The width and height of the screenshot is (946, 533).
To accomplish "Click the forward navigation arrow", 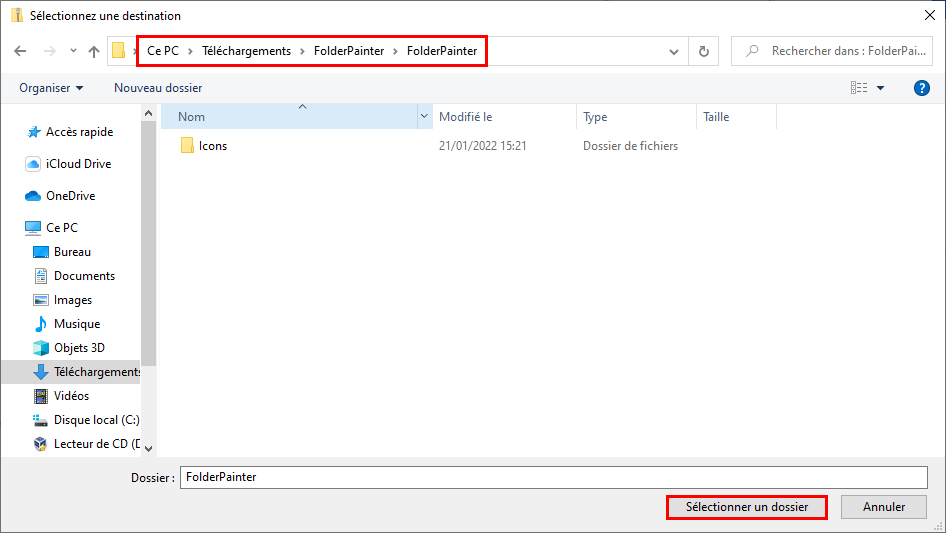I will point(49,51).
